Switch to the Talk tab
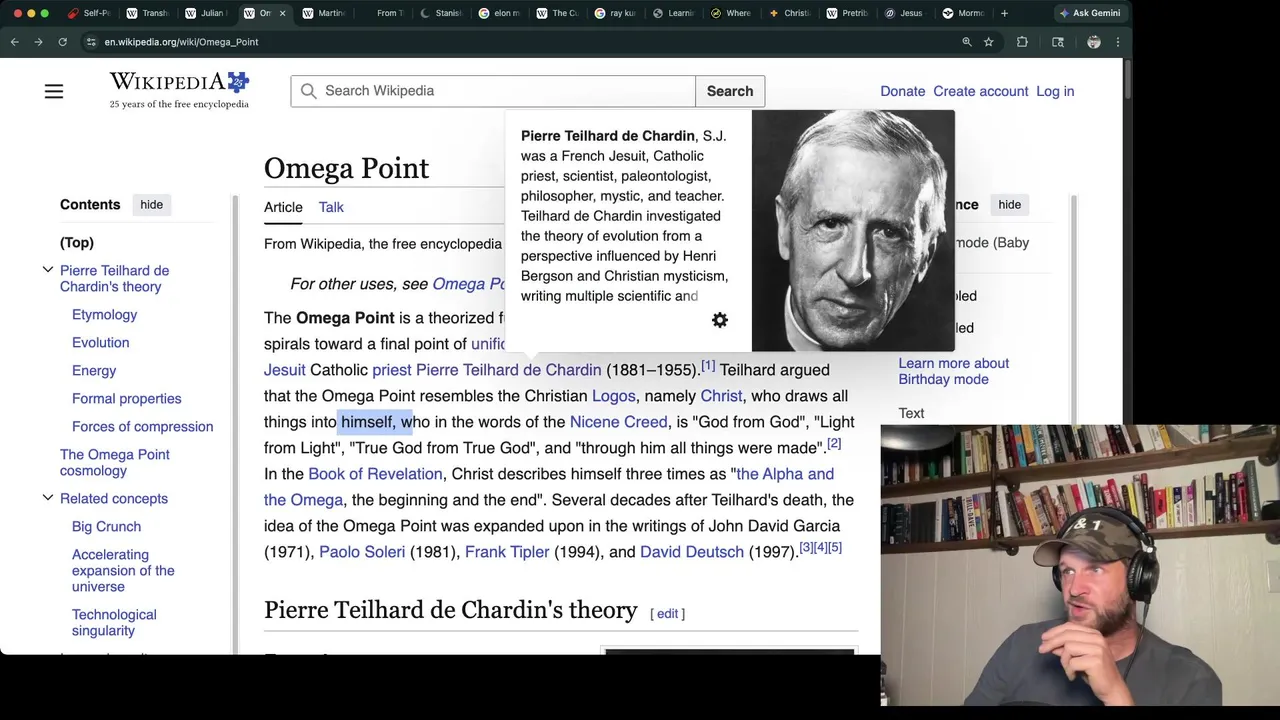Image resolution: width=1280 pixels, height=720 pixels. coord(331,207)
